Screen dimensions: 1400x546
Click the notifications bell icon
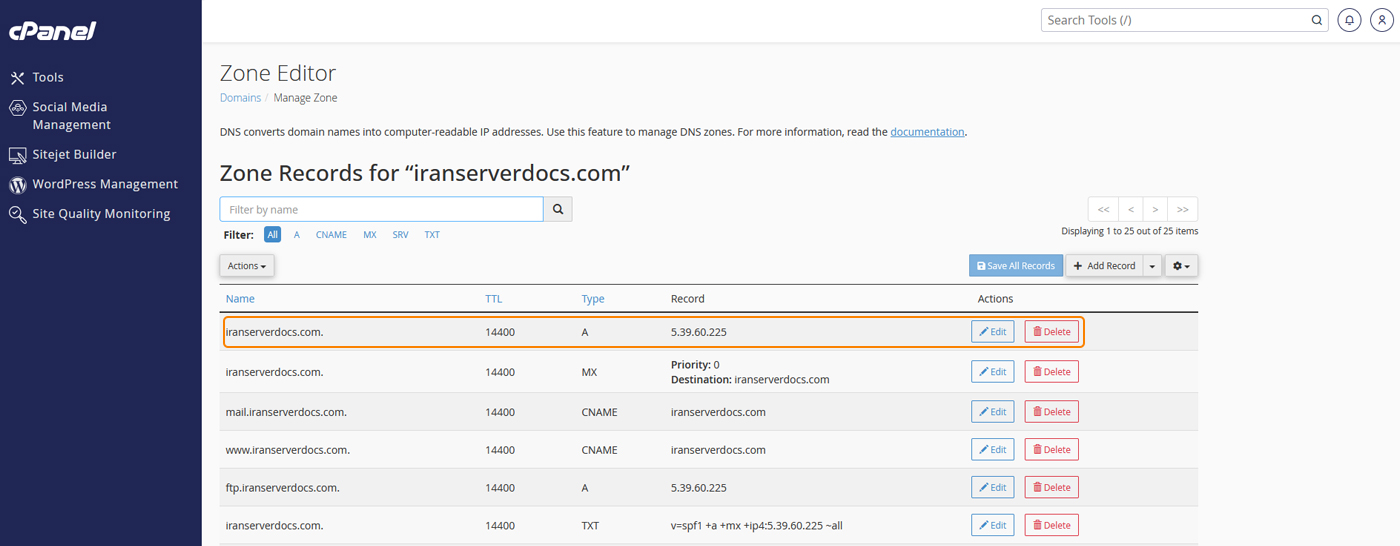coord(1349,20)
